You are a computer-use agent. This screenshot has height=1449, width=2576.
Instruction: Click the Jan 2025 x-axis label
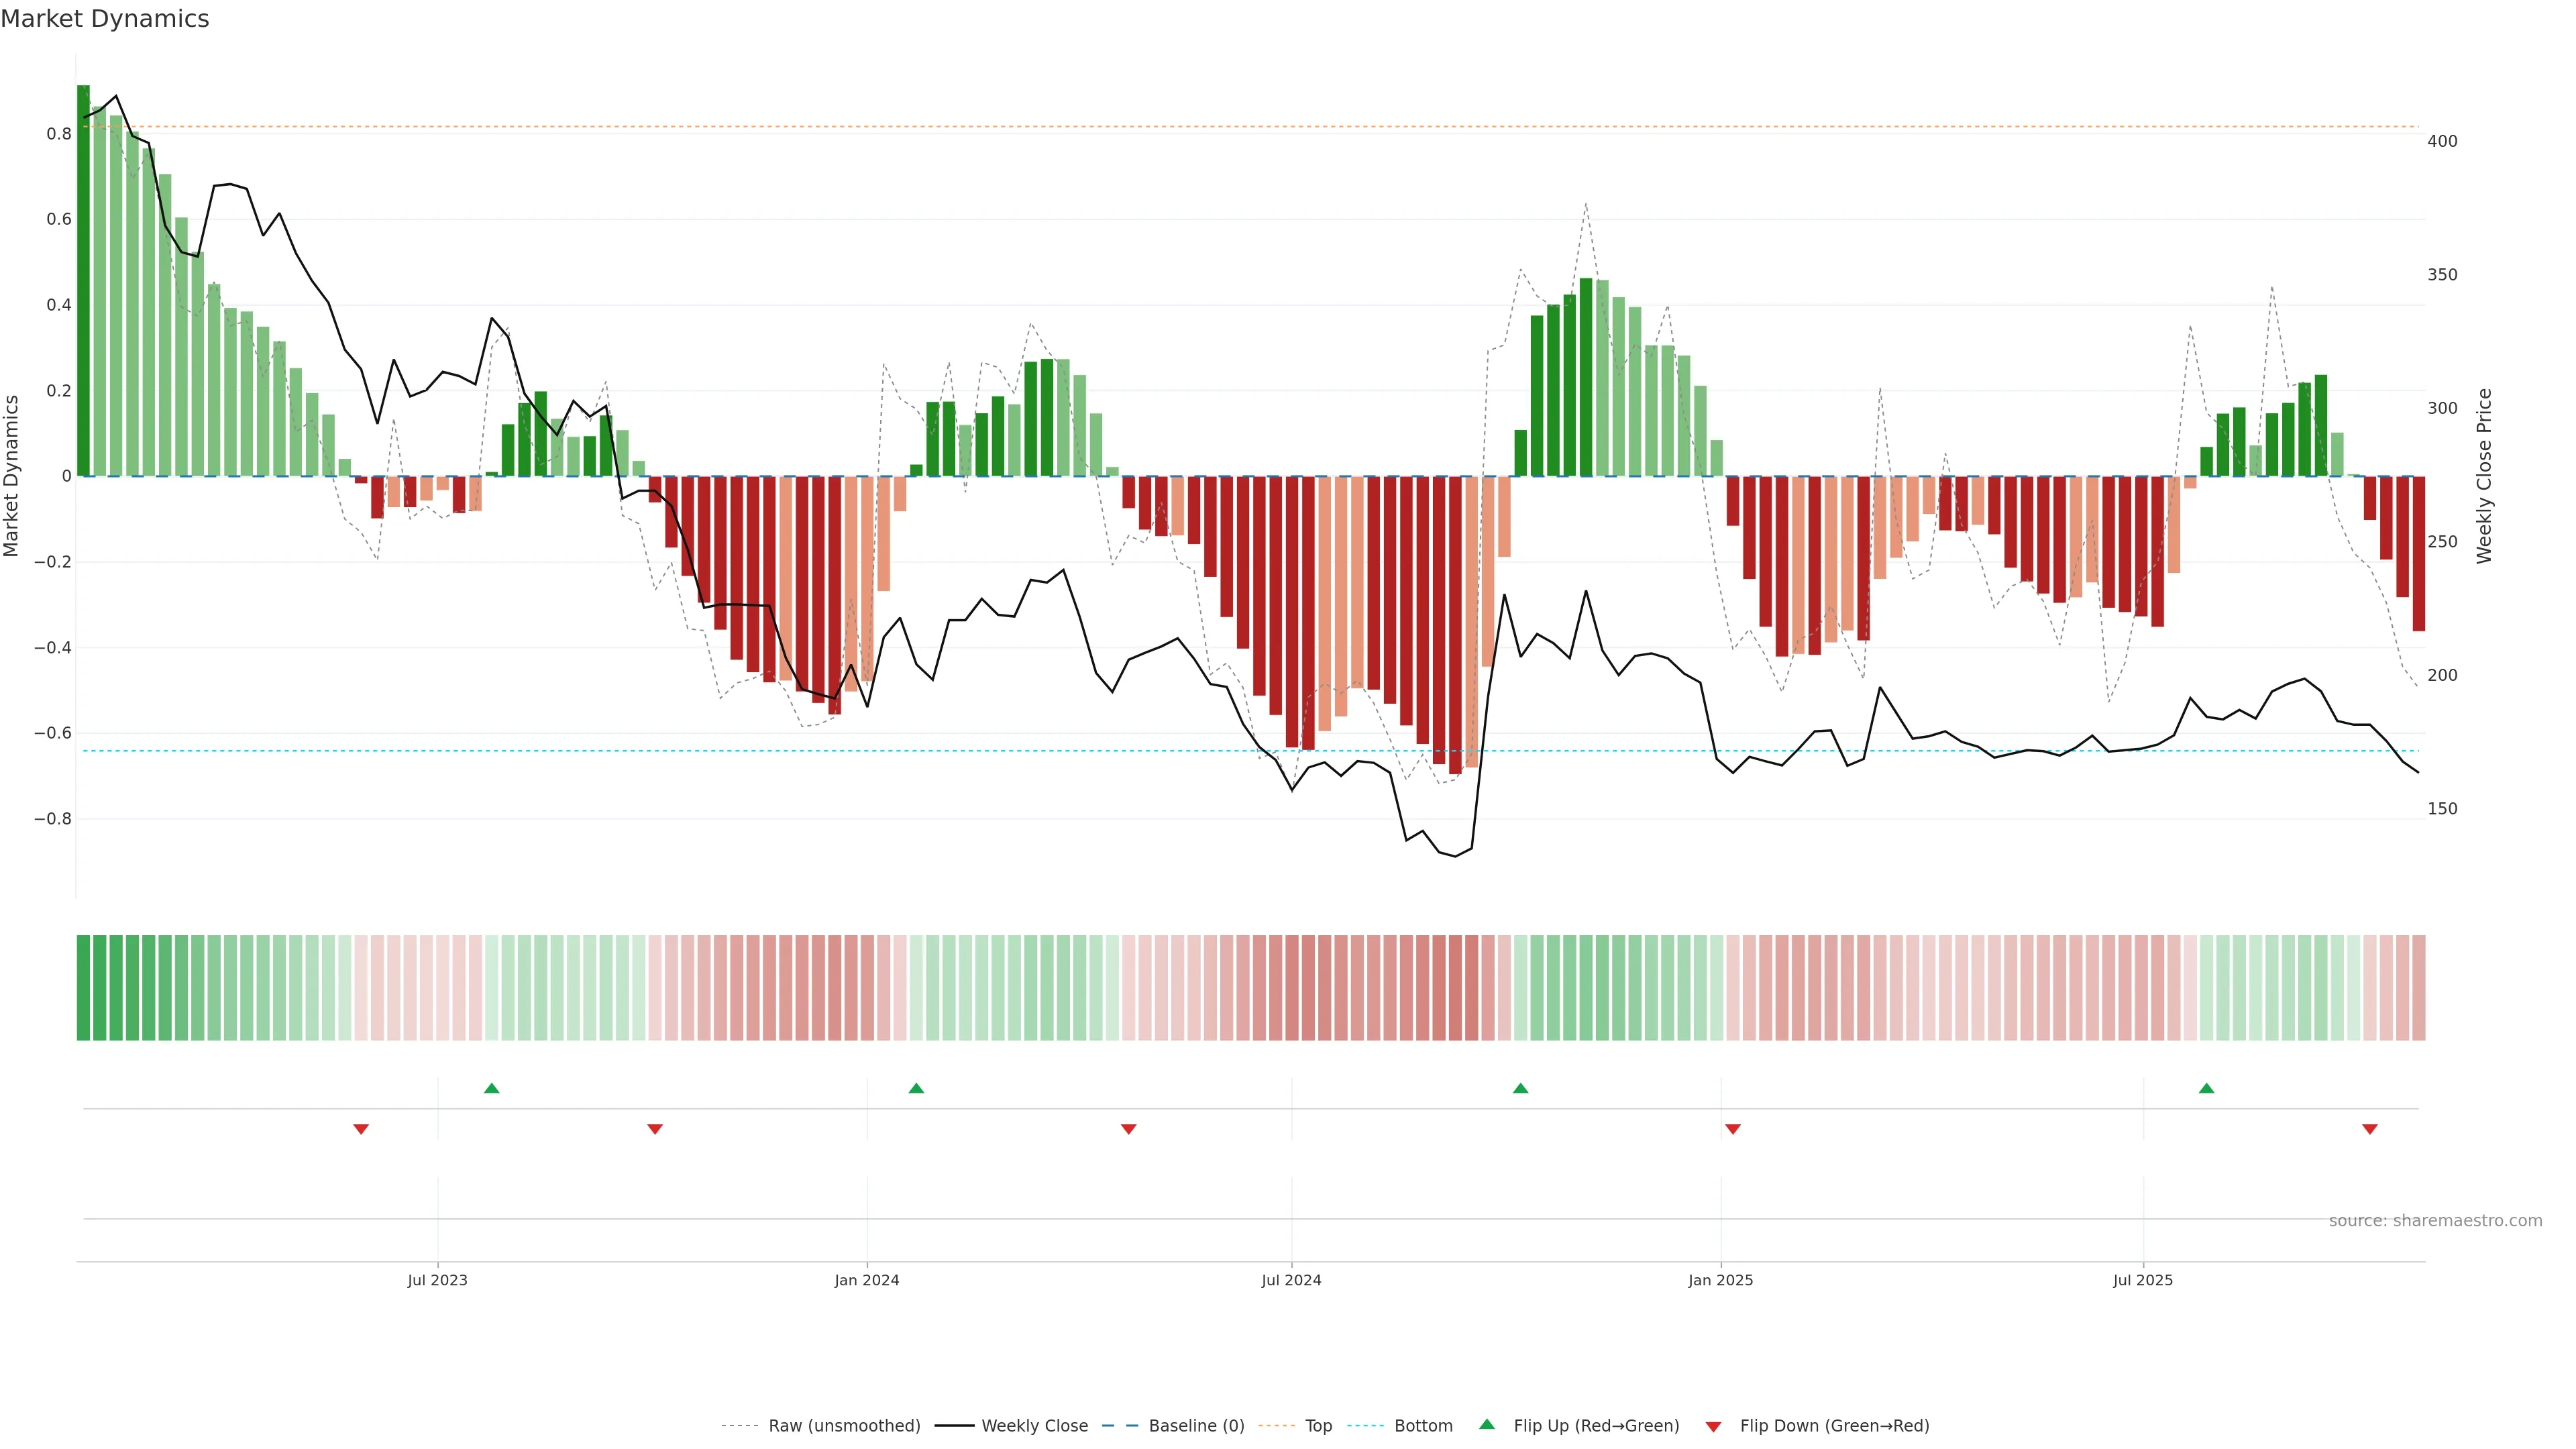click(x=1720, y=1280)
